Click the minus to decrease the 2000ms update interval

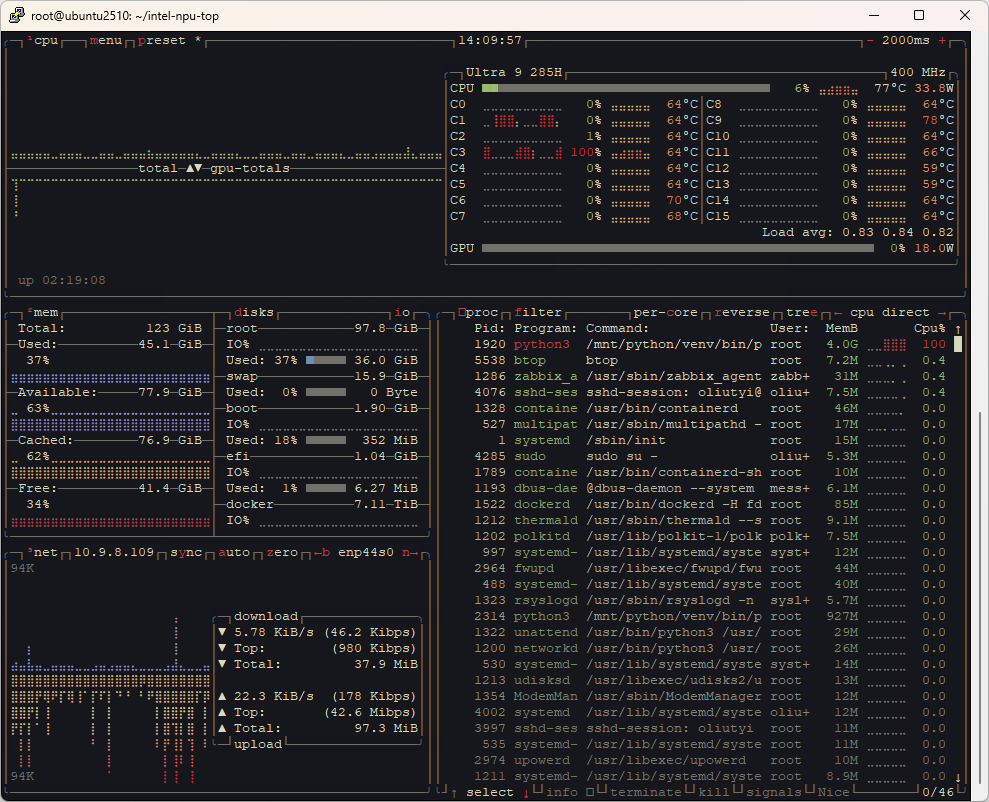(x=870, y=41)
